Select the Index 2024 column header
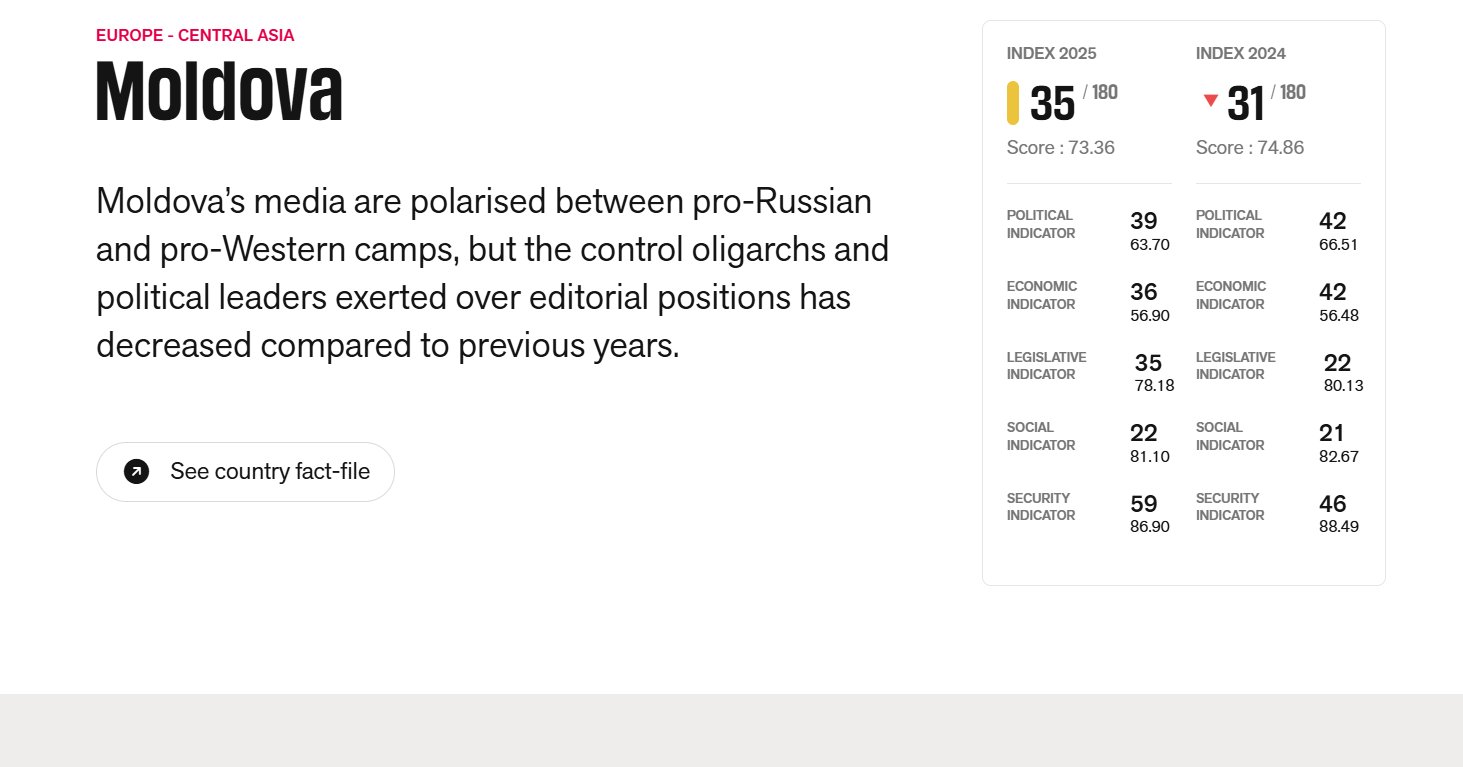 tap(1241, 53)
